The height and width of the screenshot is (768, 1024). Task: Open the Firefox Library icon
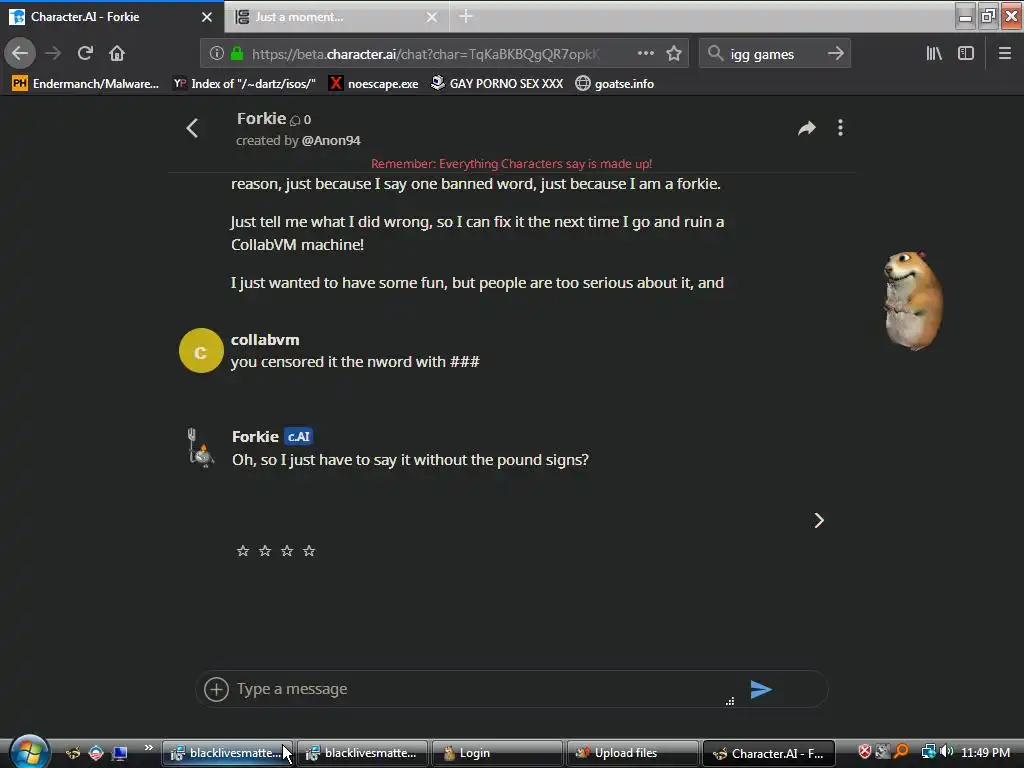click(934, 53)
